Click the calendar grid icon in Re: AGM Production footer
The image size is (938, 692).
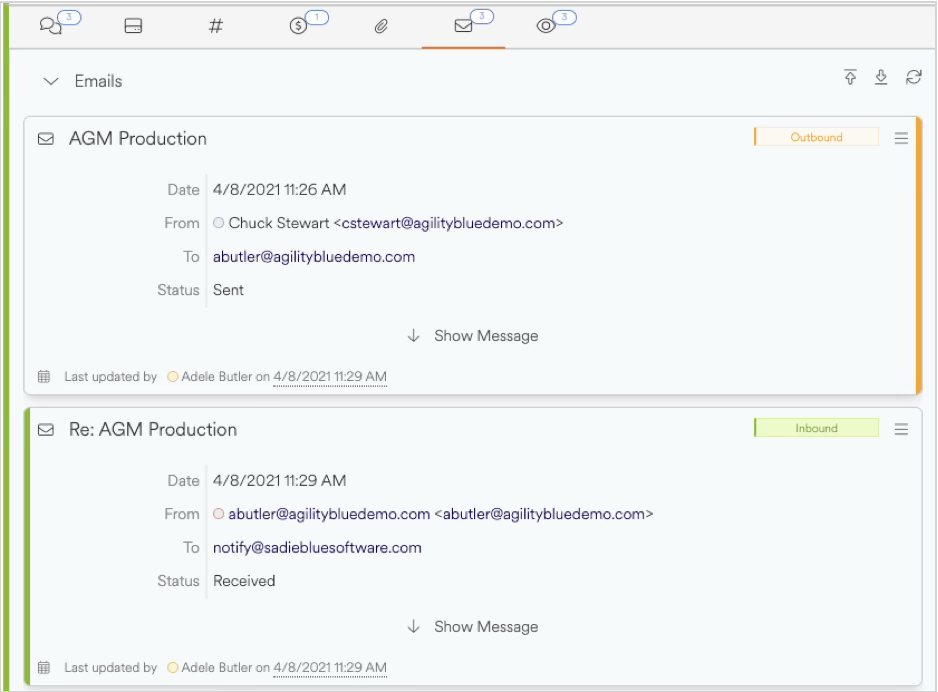coord(44,667)
